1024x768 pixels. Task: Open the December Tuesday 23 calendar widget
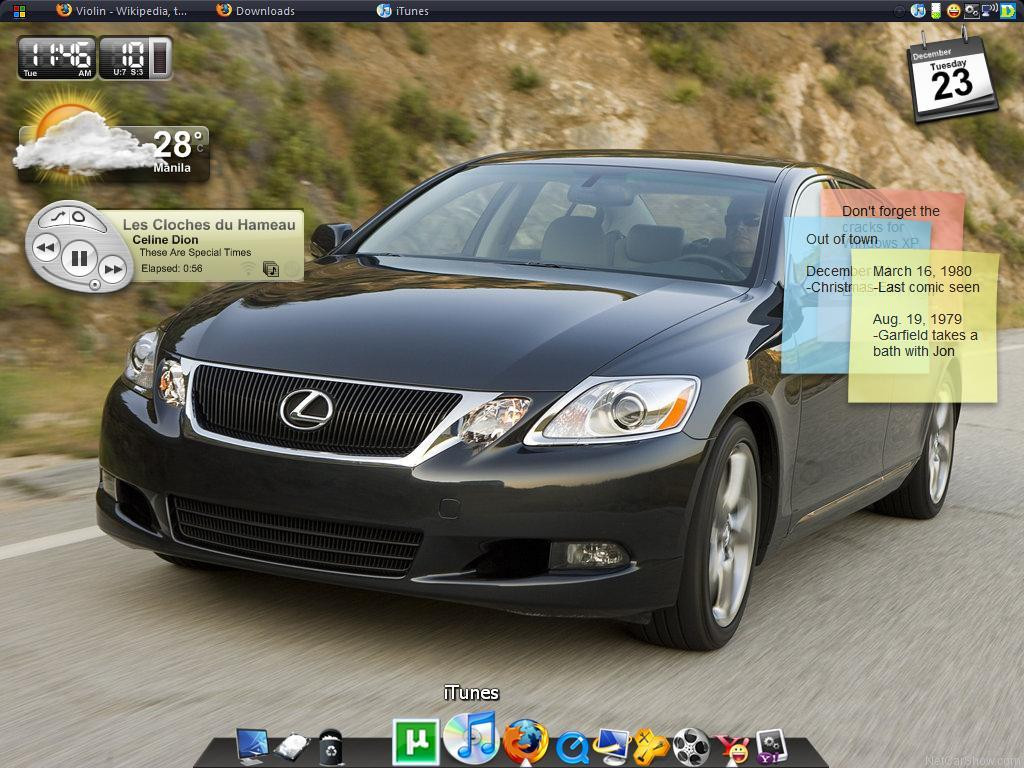(x=952, y=78)
